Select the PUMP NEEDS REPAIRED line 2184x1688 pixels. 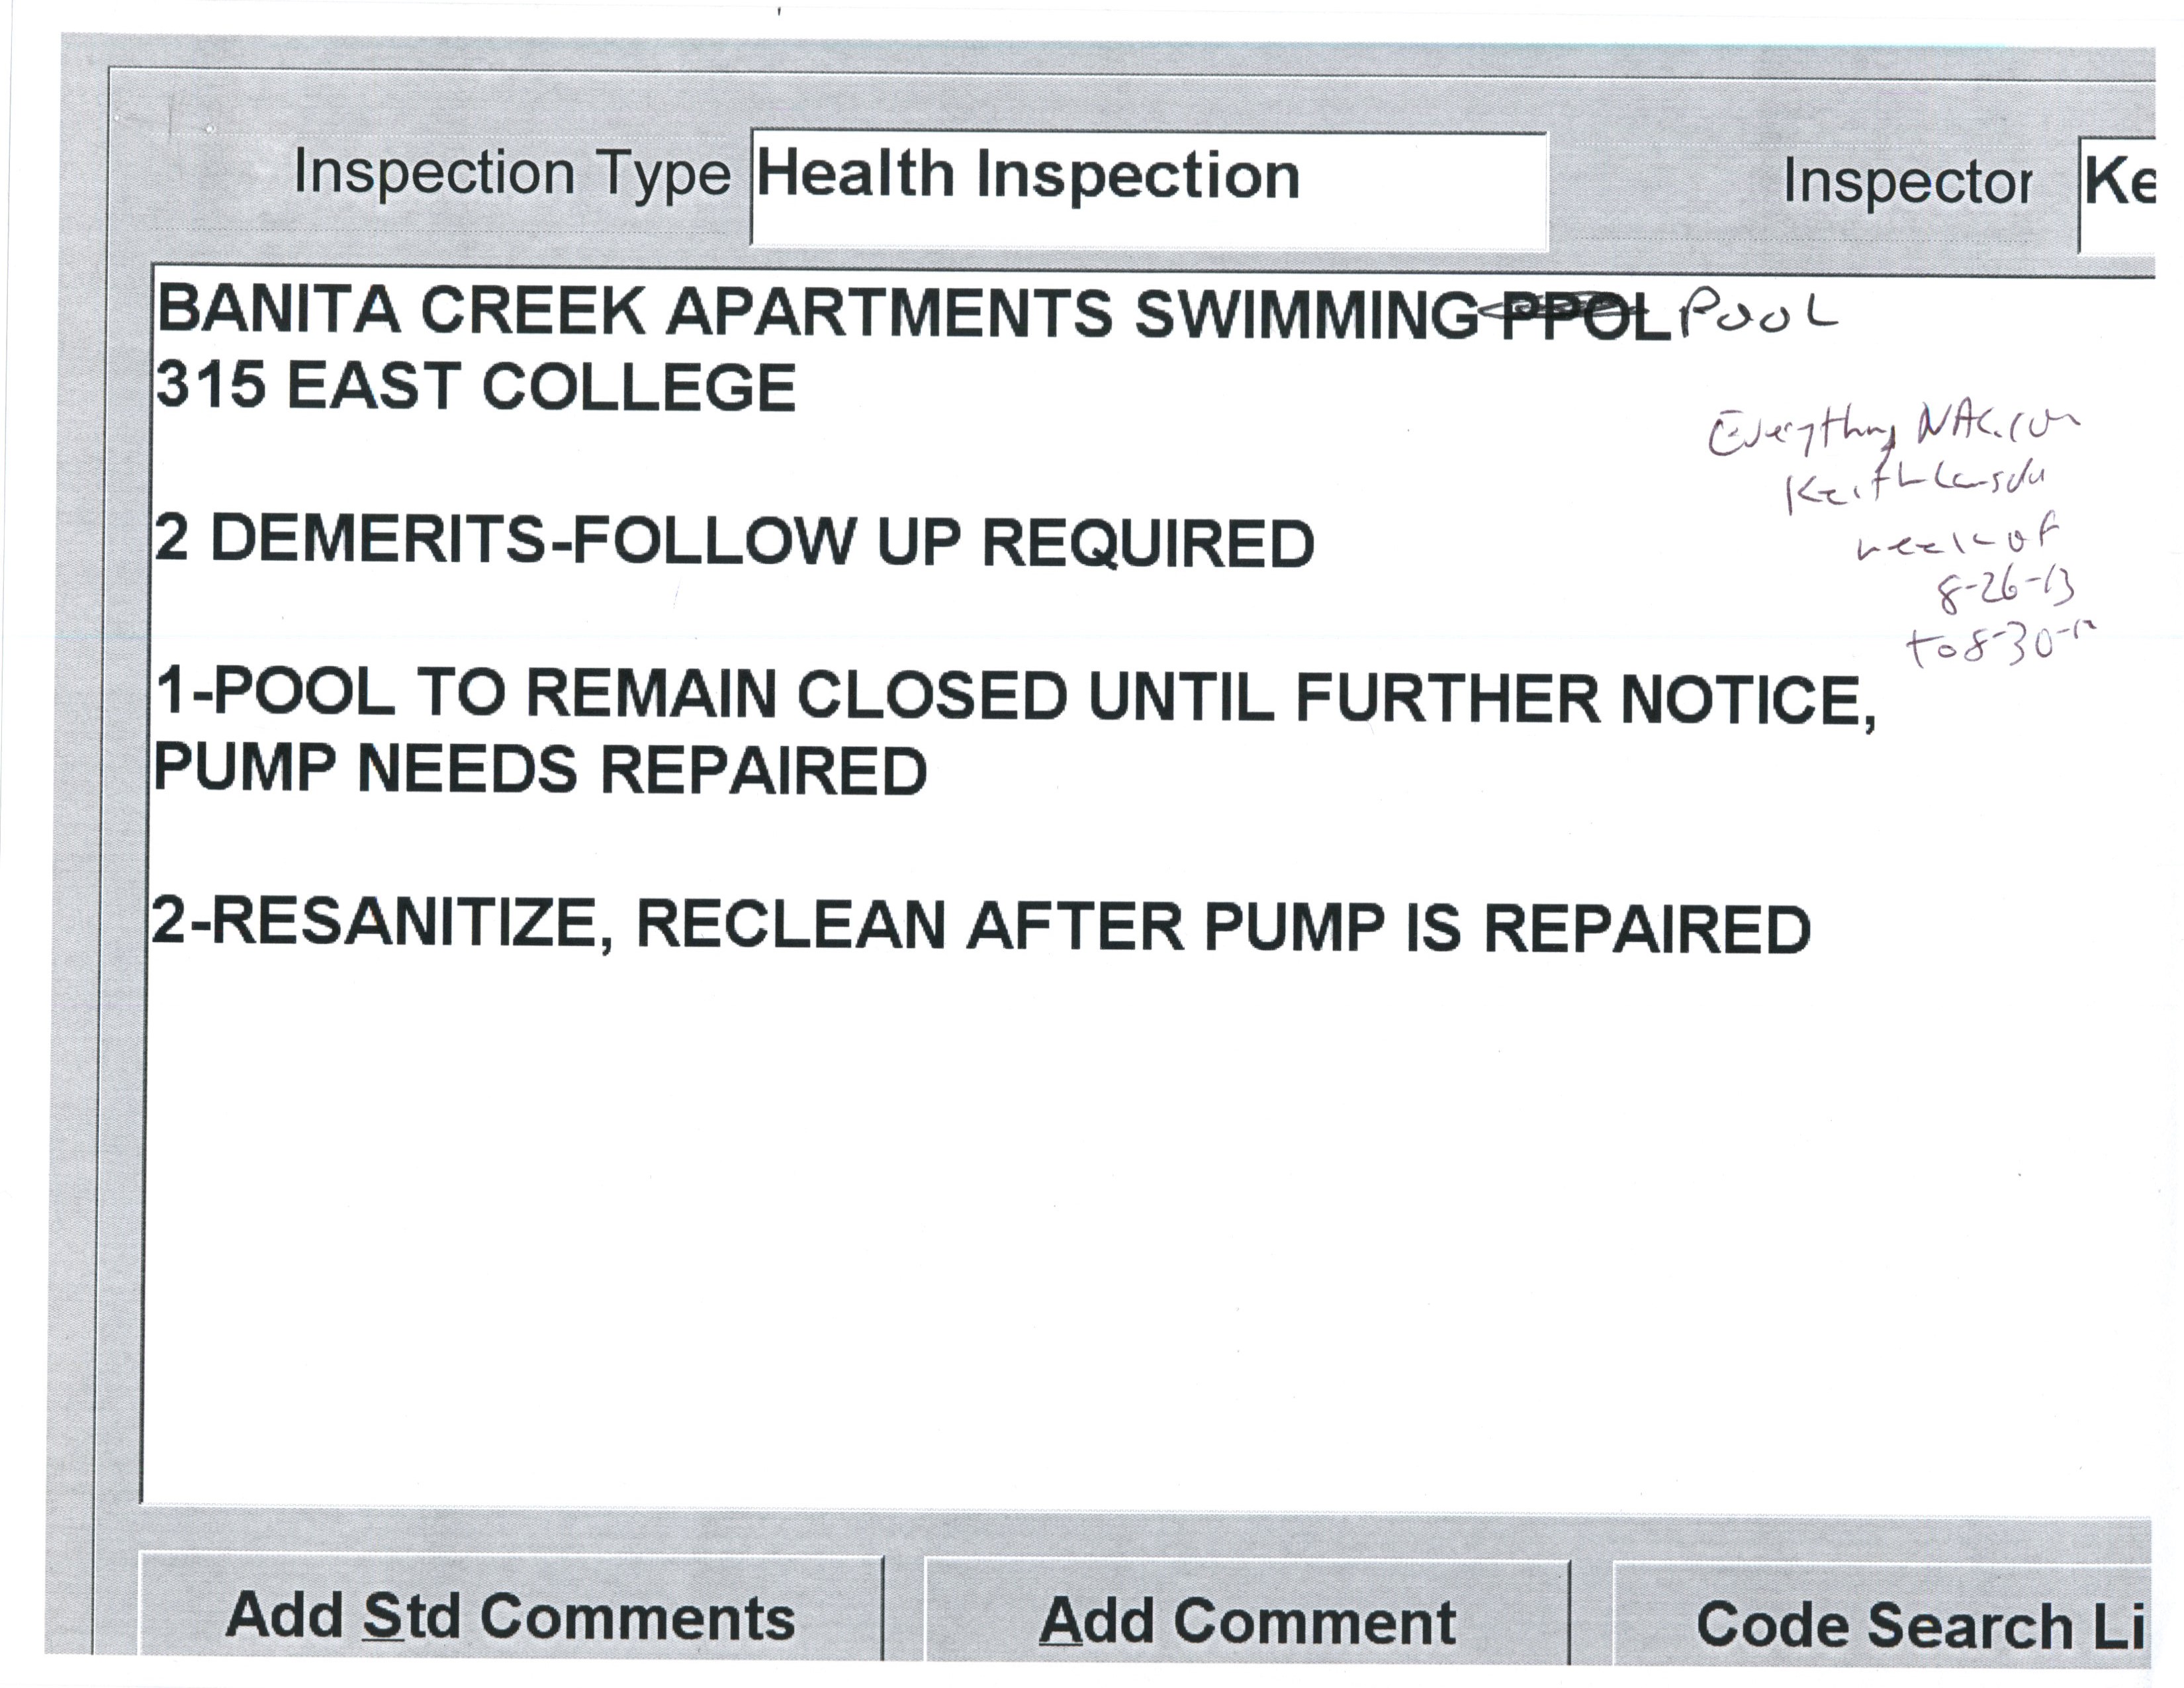(x=541, y=770)
